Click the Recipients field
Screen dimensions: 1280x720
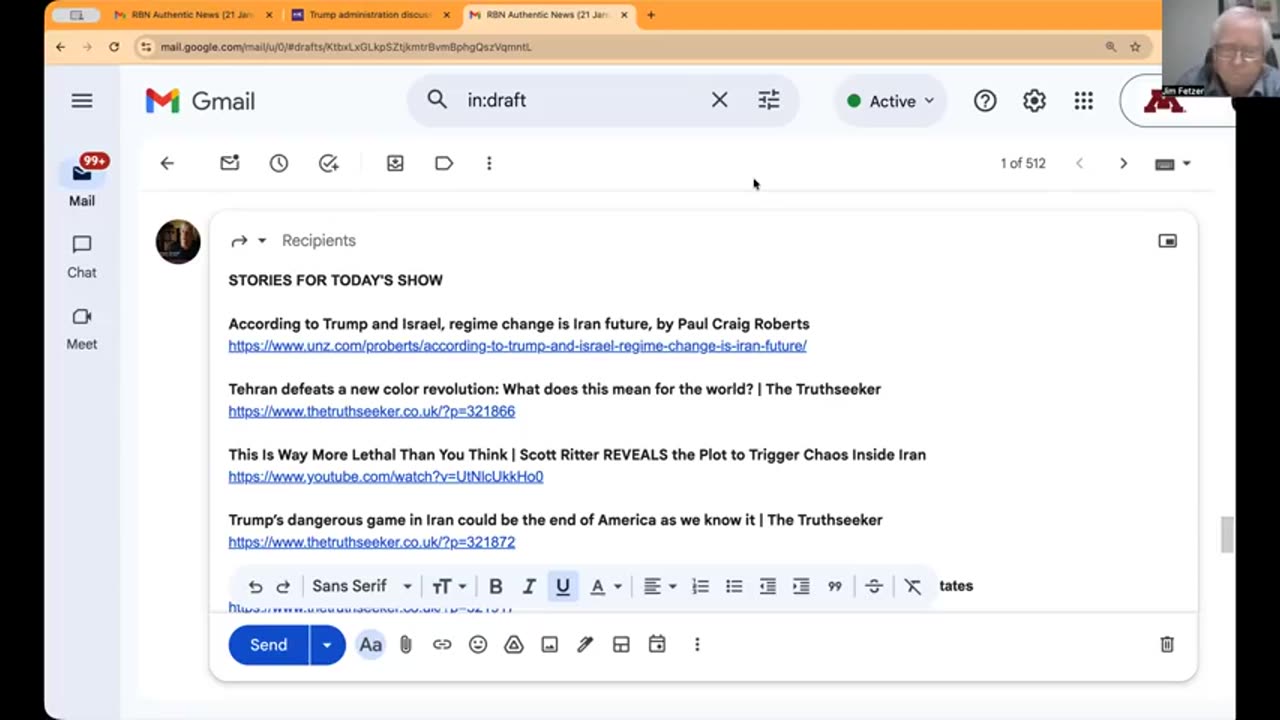pos(319,241)
